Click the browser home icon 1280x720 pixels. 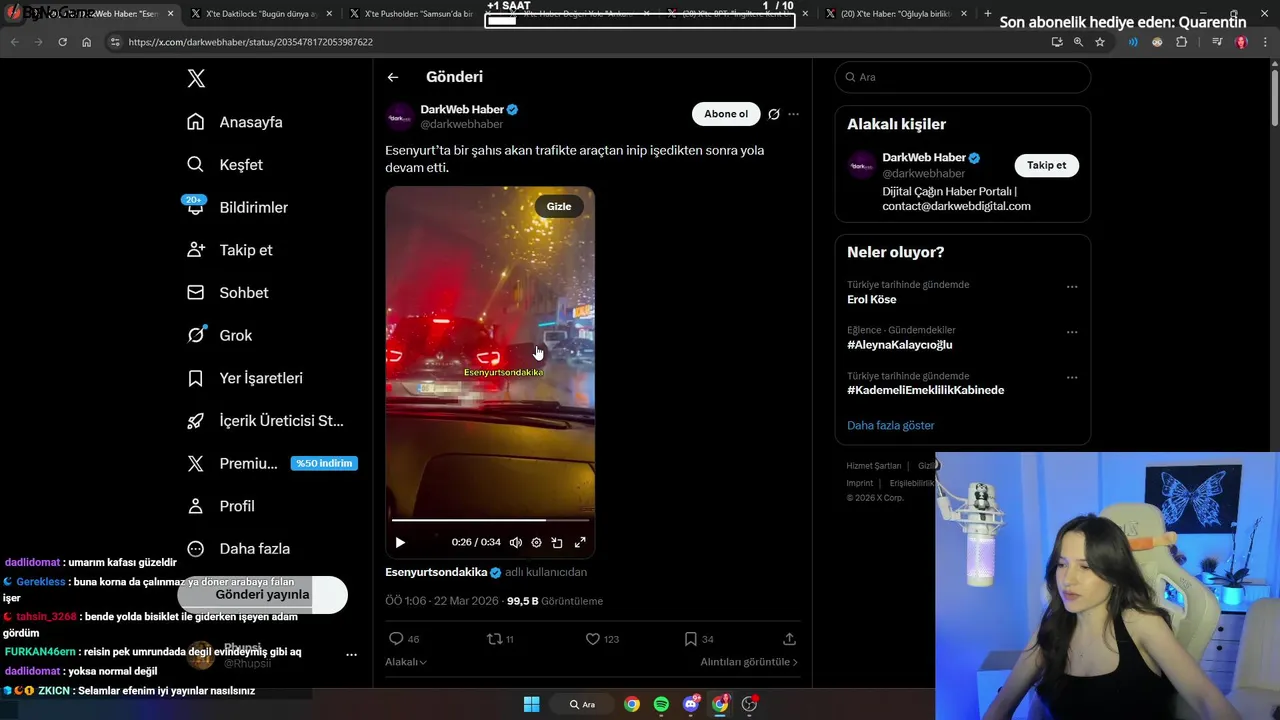point(86,42)
